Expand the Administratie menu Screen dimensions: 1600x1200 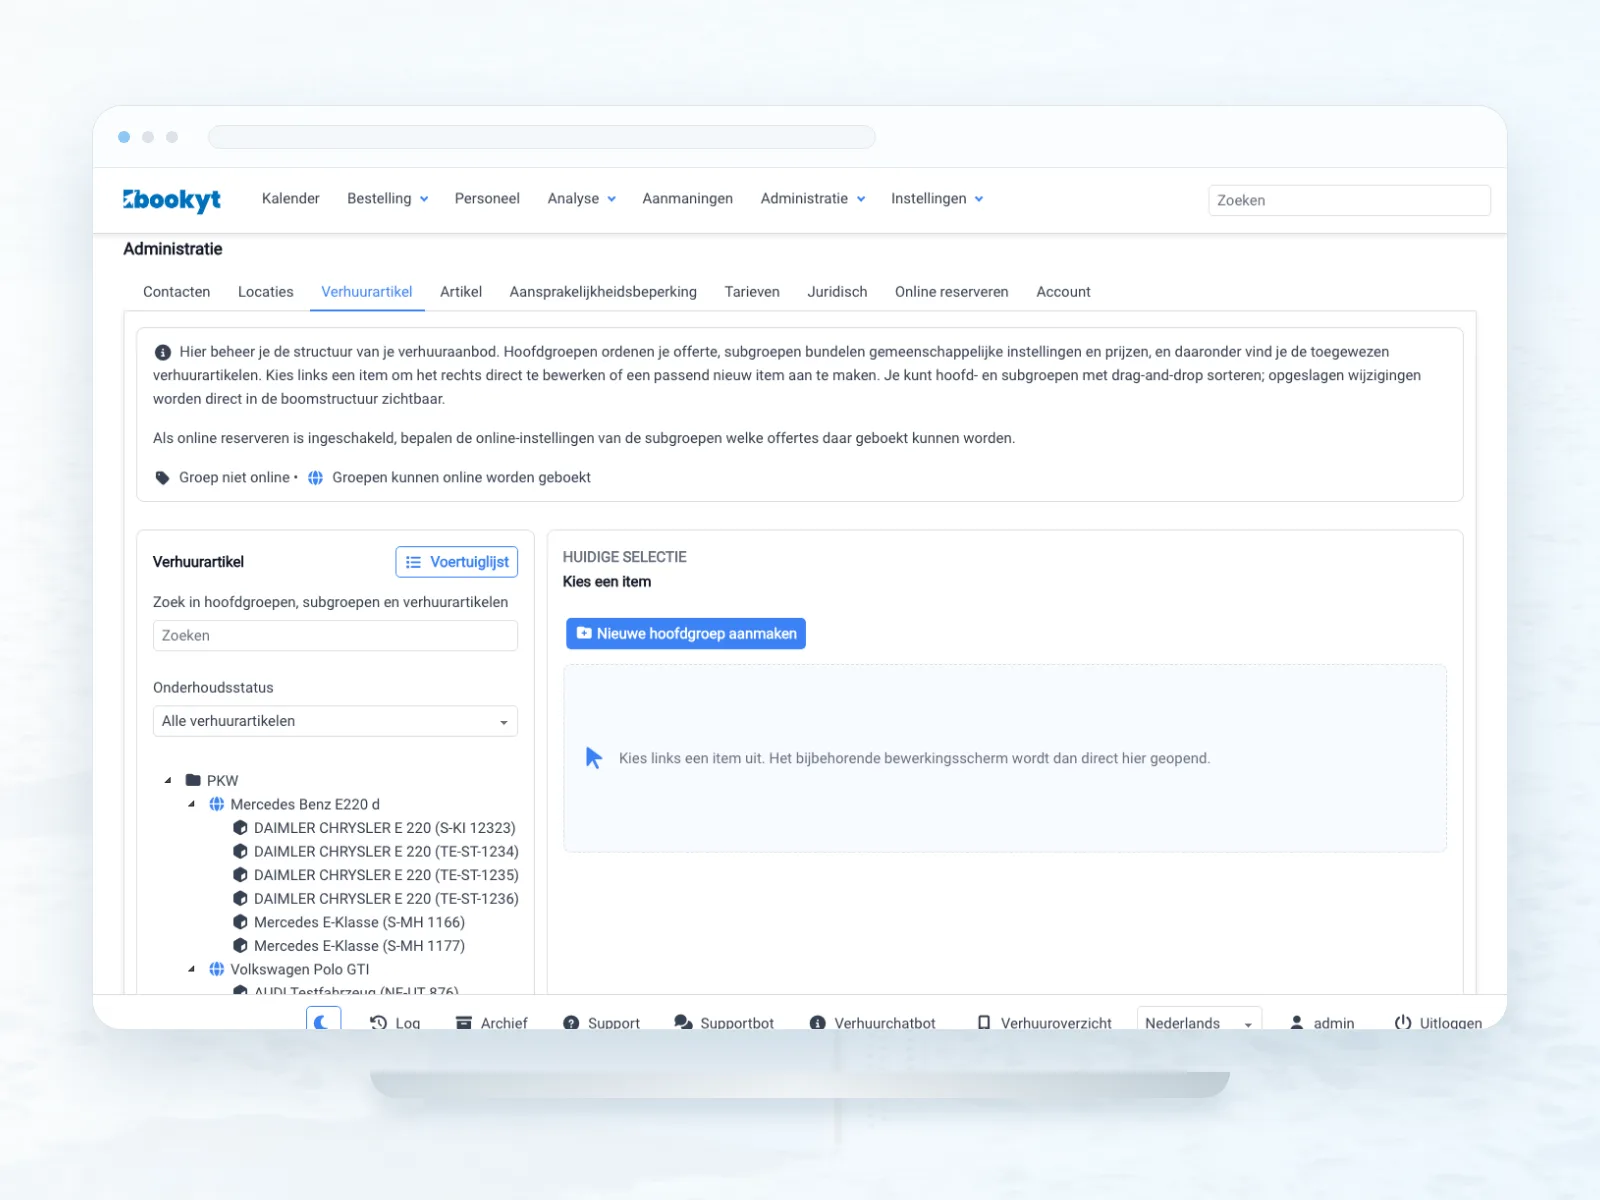click(813, 199)
